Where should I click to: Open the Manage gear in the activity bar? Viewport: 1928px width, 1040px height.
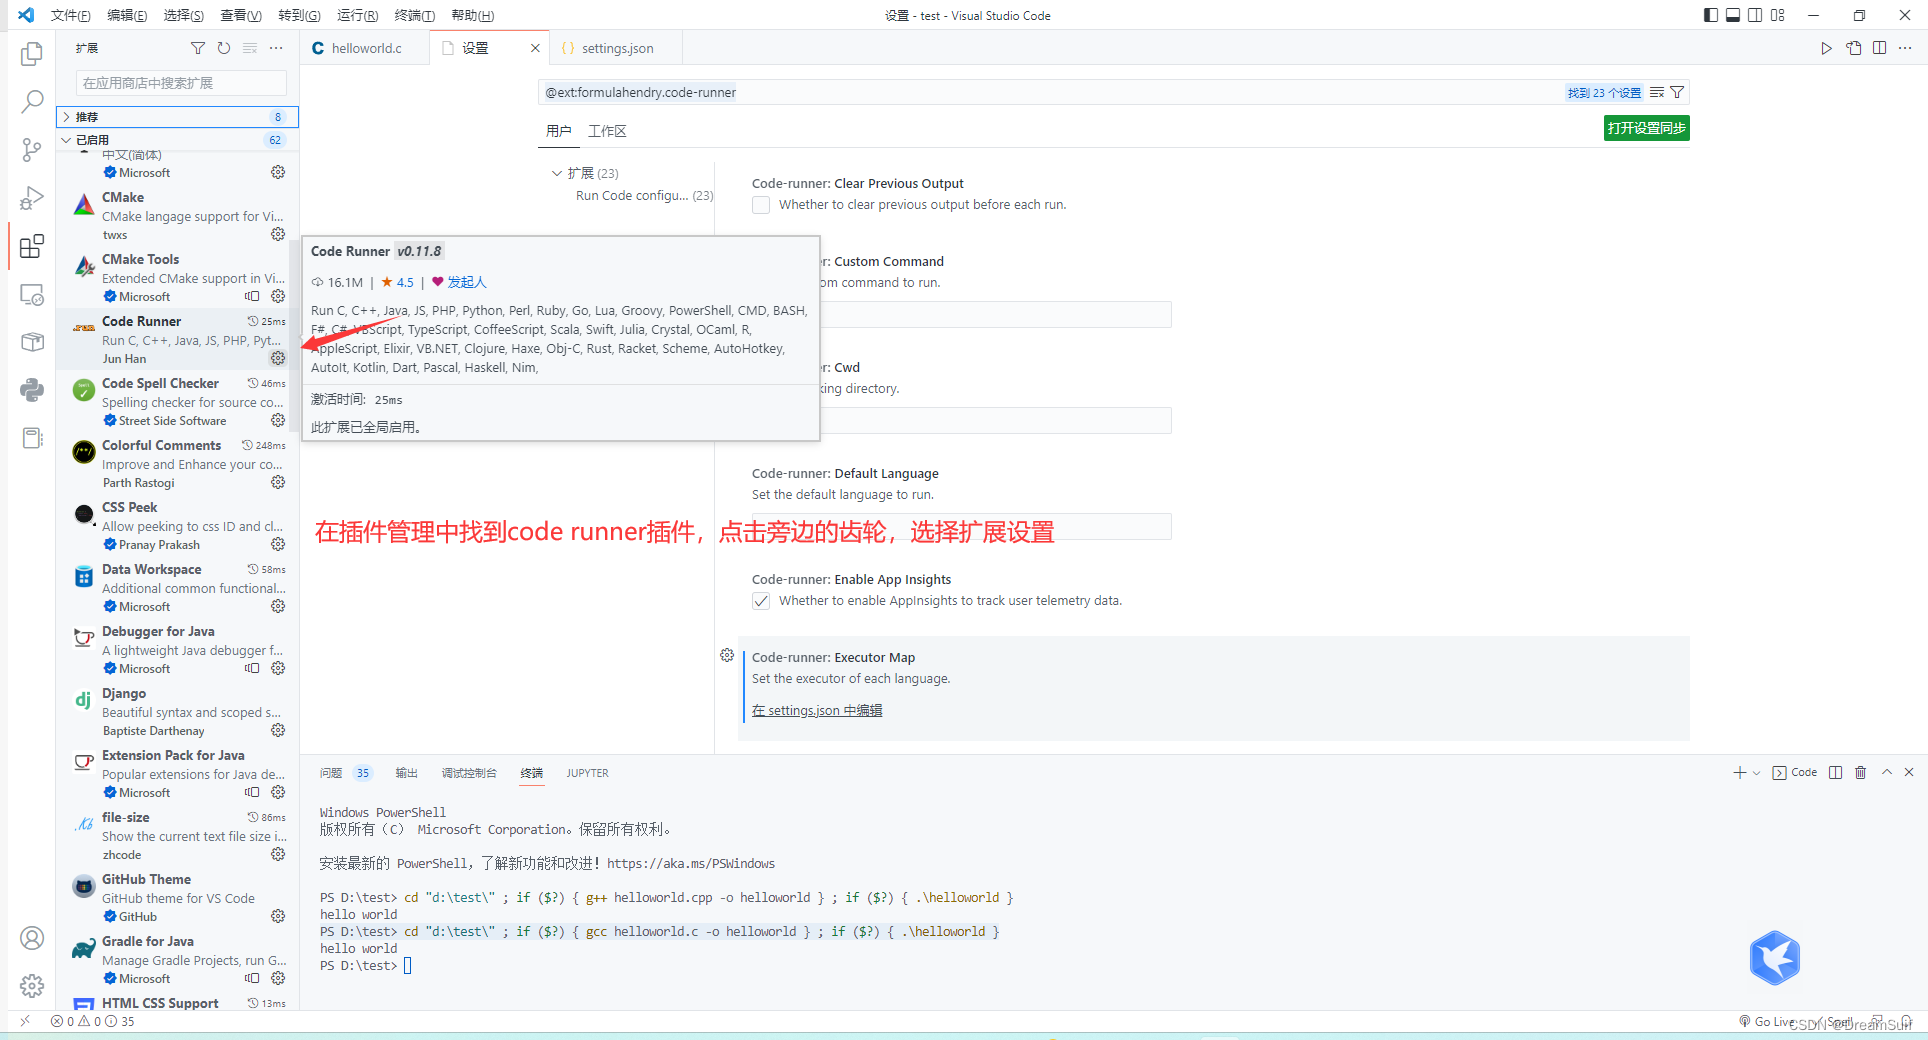32,986
